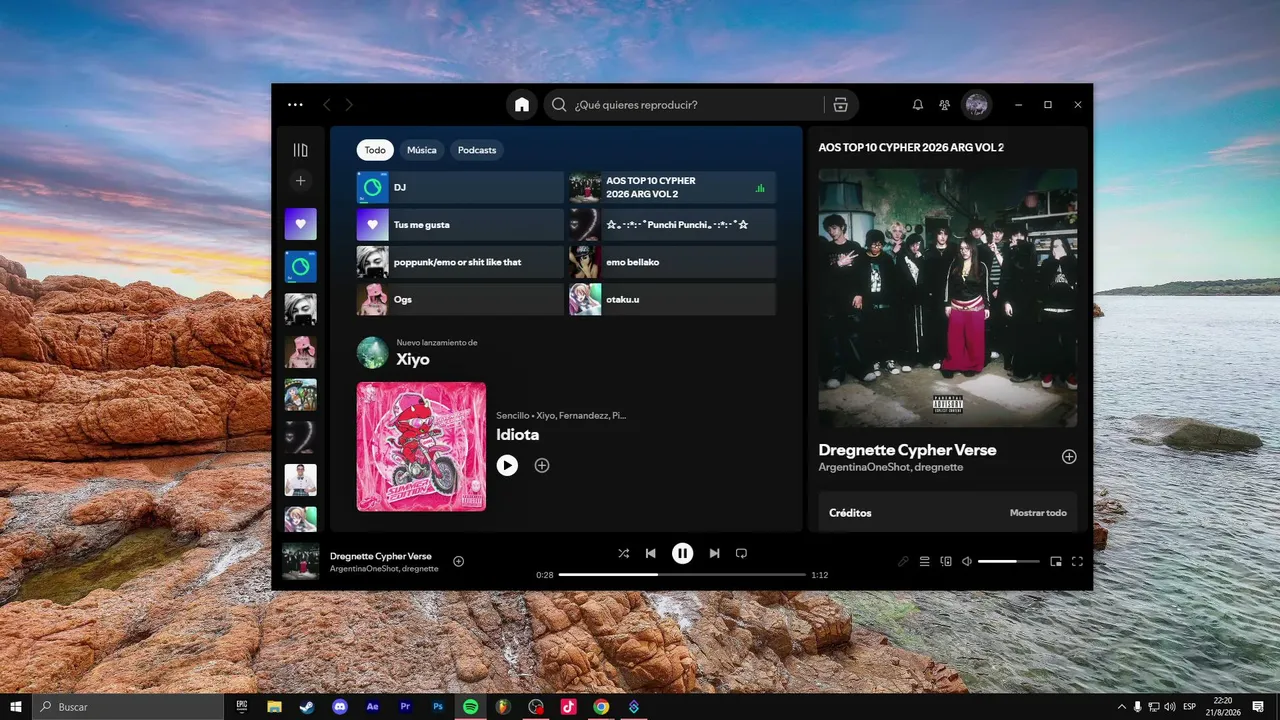1280x720 pixels.
Task: Go forward with the right arrow
Action: point(349,105)
